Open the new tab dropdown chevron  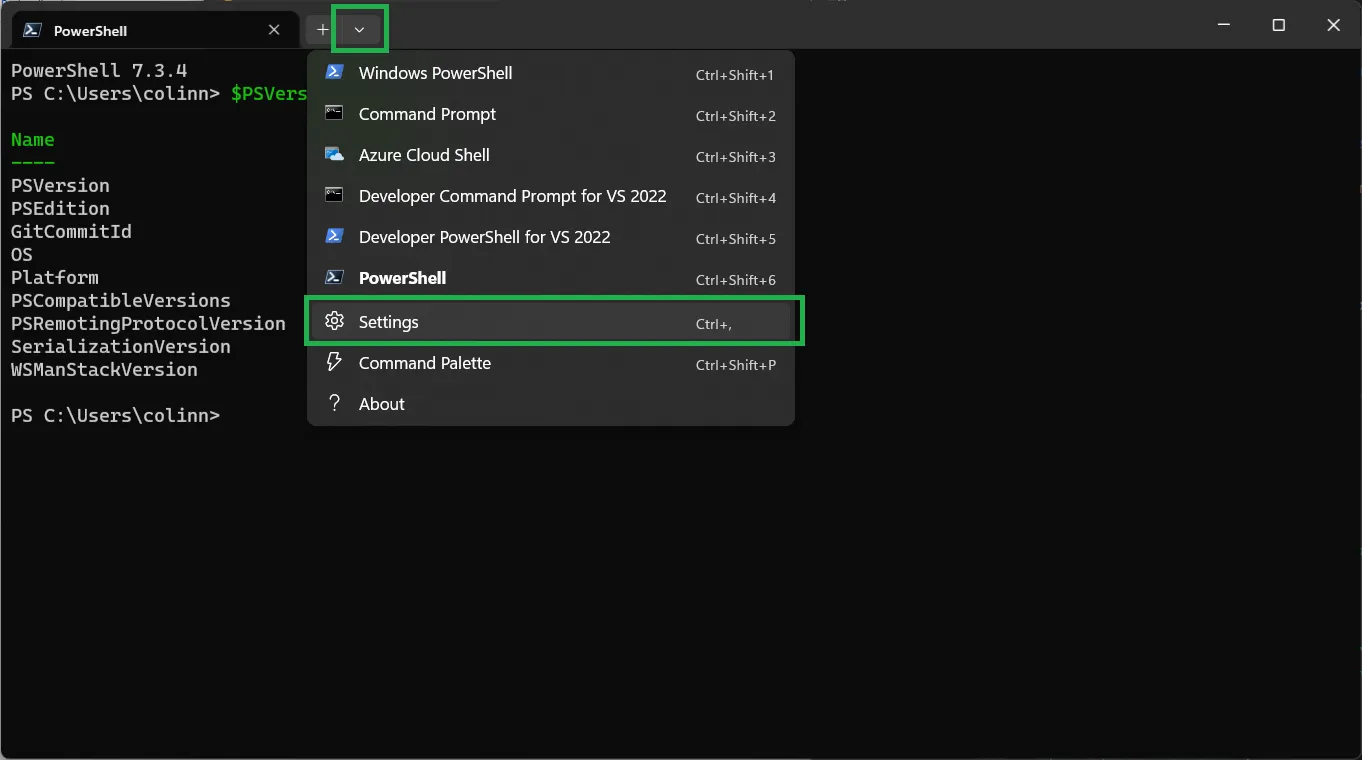point(358,29)
